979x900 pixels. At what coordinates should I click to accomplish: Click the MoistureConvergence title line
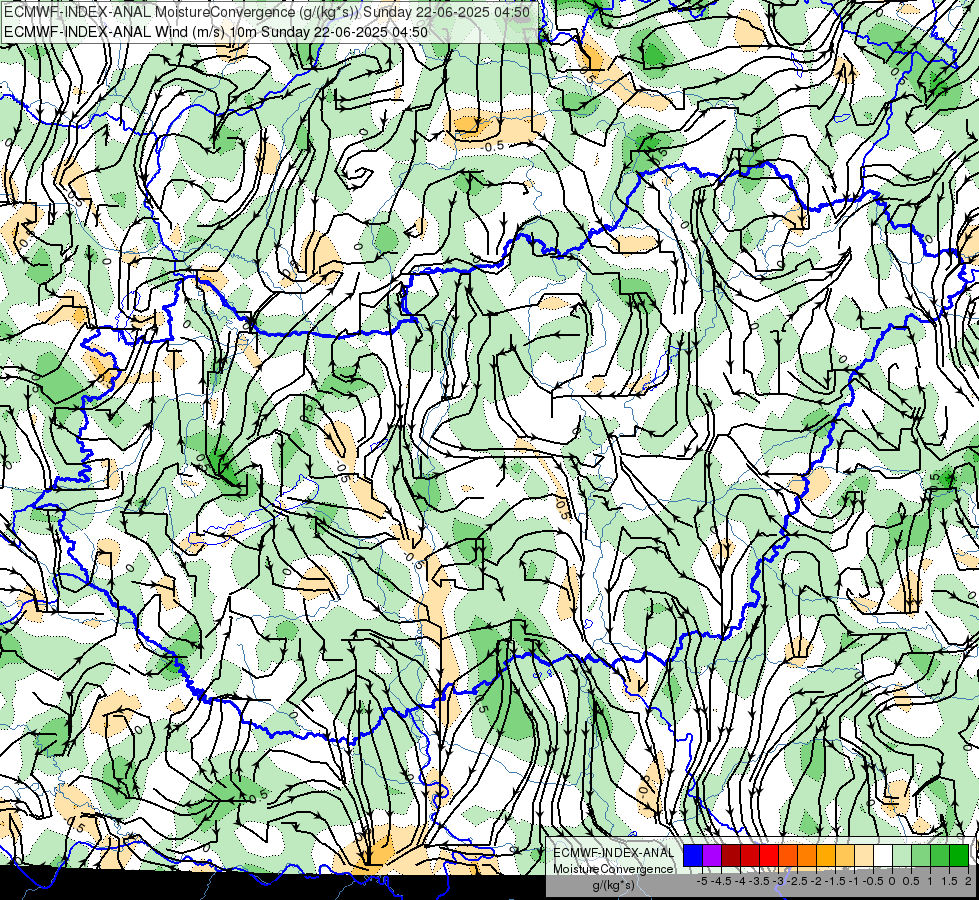[x=267, y=12]
